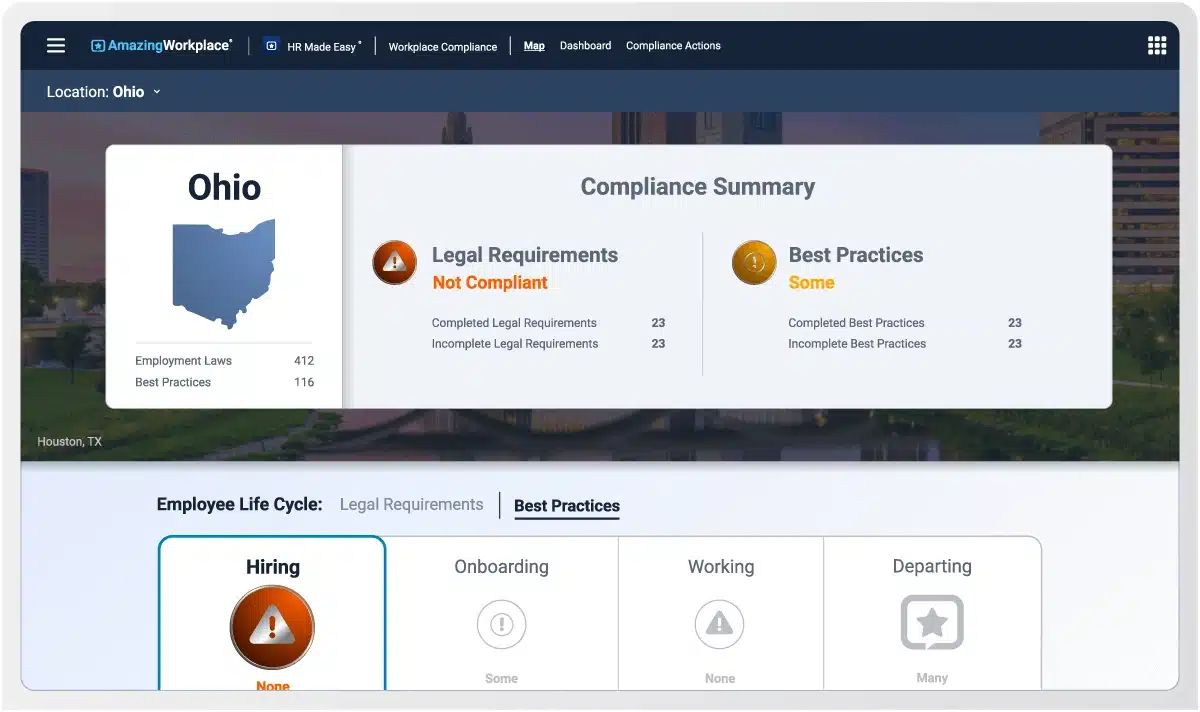
Task: Click the Best Practices summary heading
Action: tap(856, 255)
